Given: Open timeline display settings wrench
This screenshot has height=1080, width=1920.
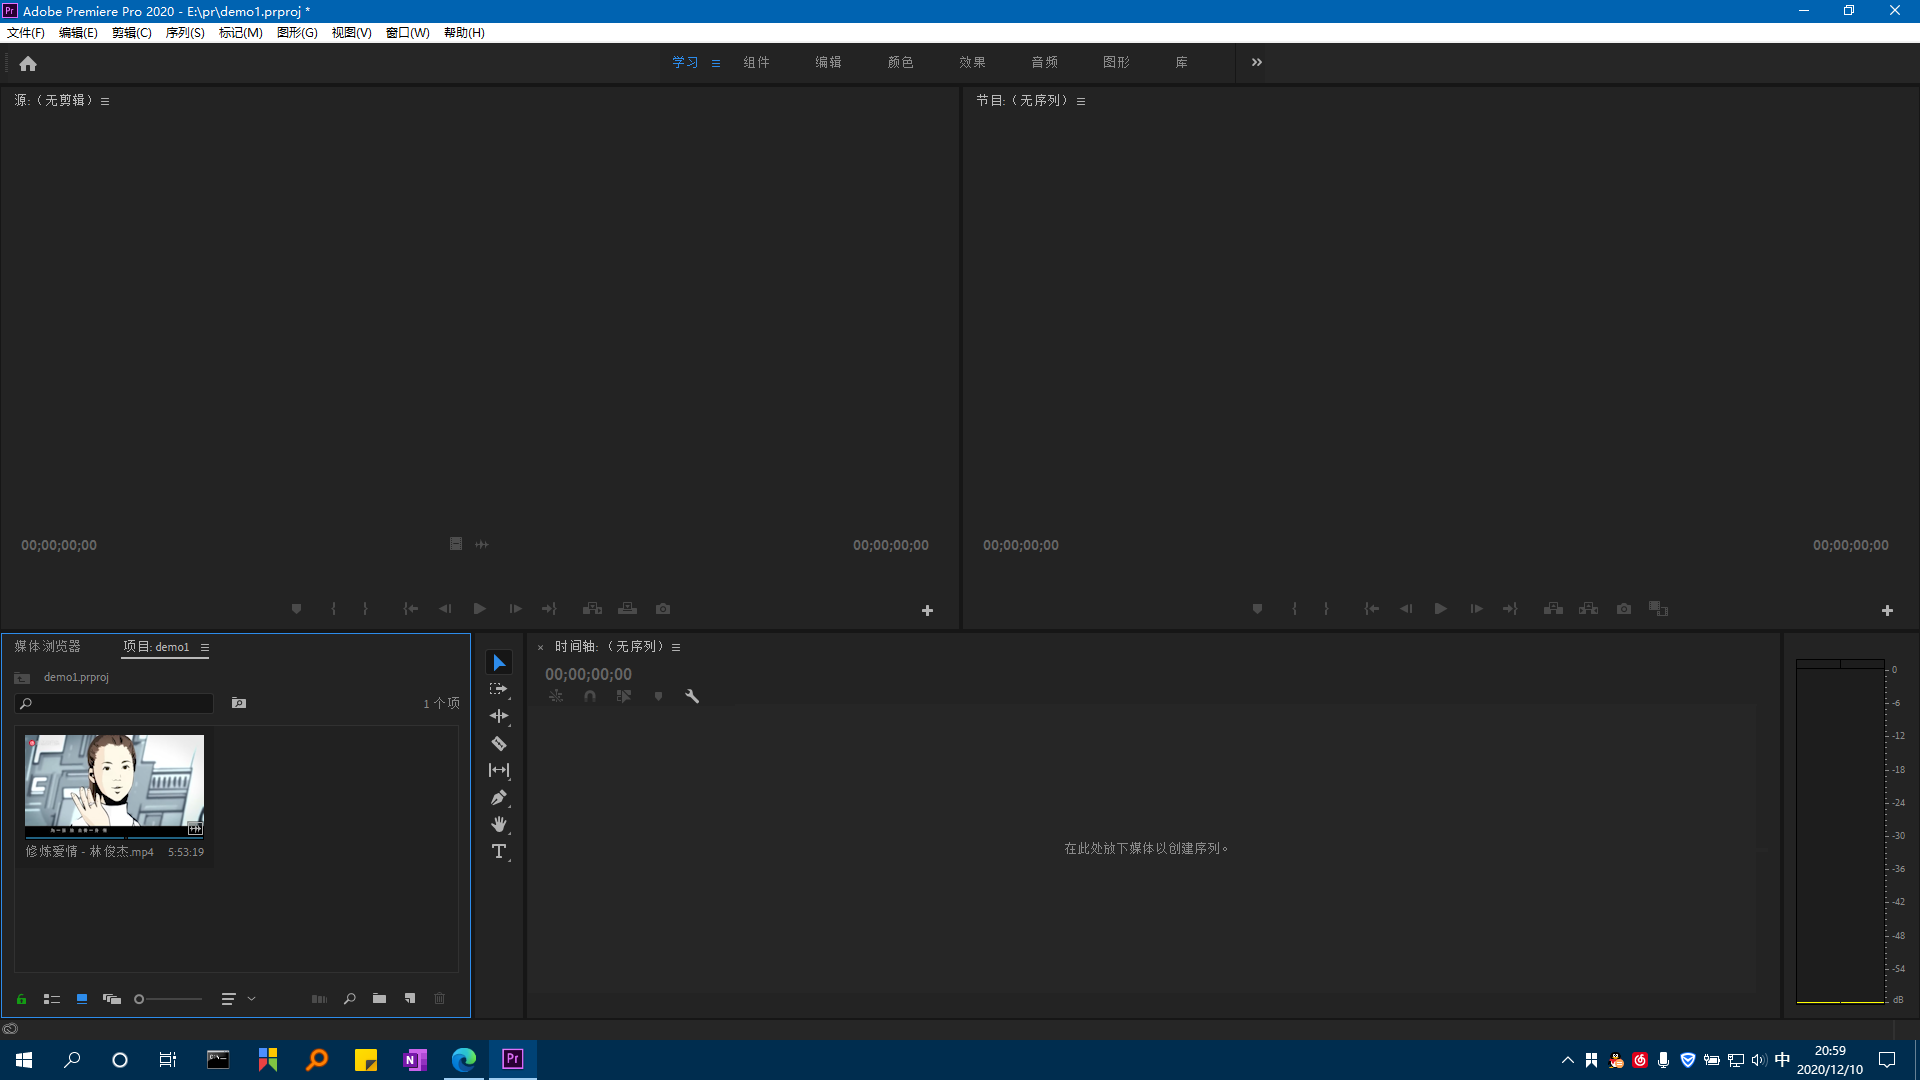Looking at the screenshot, I should coord(692,696).
